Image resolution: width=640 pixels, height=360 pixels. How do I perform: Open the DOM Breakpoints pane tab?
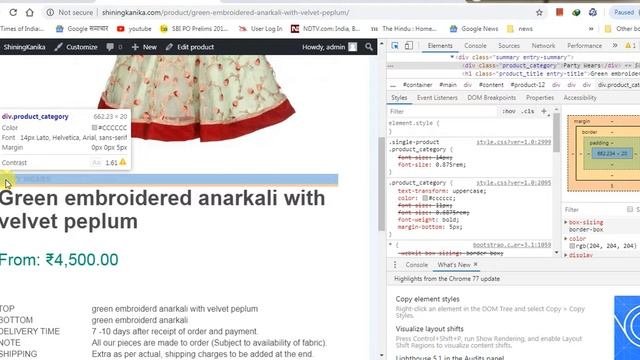[x=491, y=98]
